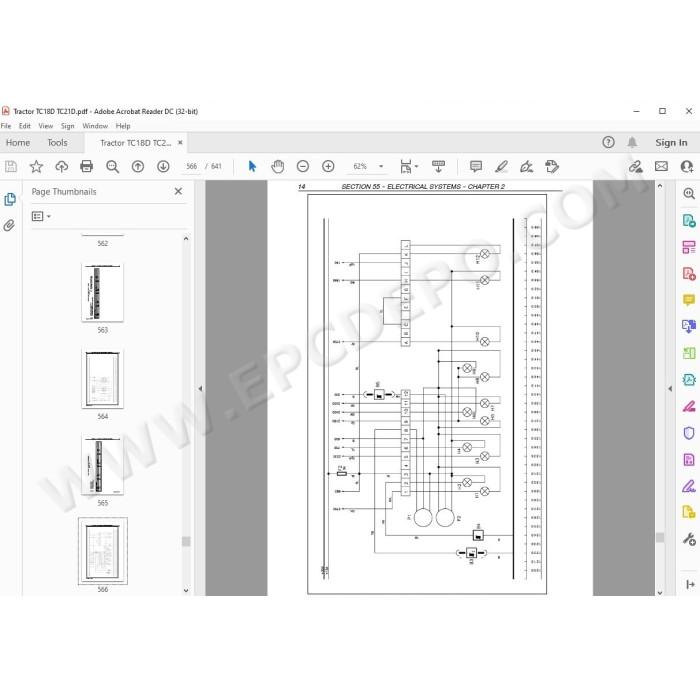The width and height of the screenshot is (700, 700).
Task: Open the More Tools wrench icon
Action: point(689,539)
